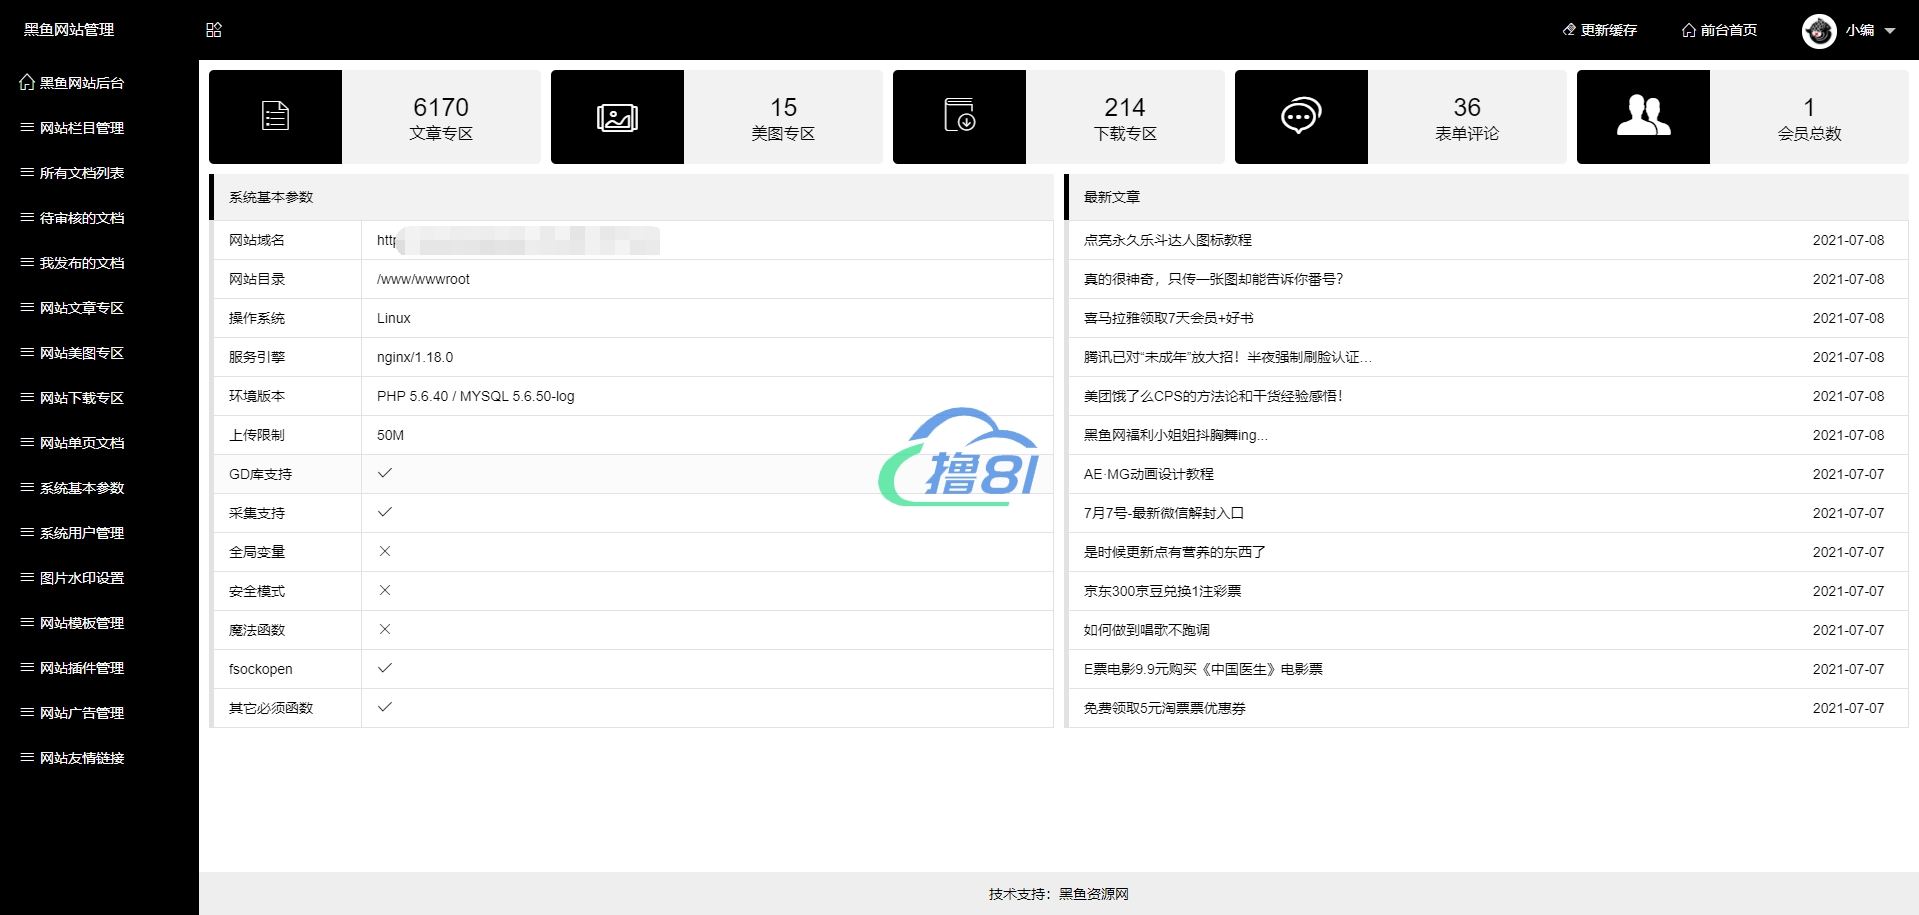This screenshot has height=915, width=1919.
Task: Click the user avatar picture
Action: pos(1818,31)
